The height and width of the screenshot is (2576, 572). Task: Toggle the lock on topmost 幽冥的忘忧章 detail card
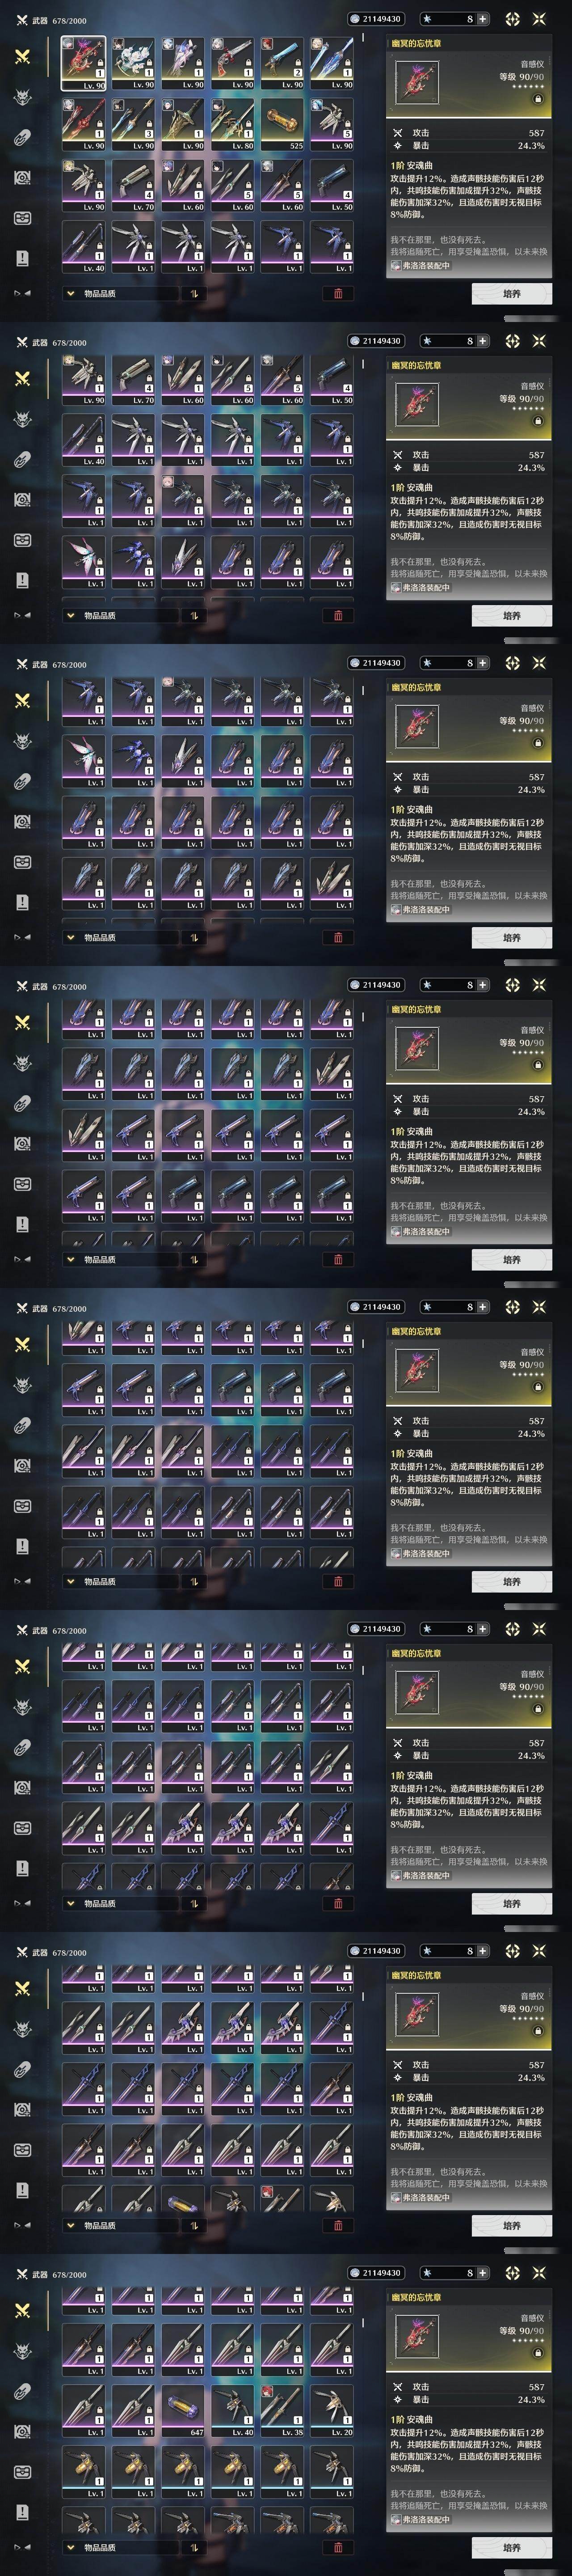[x=537, y=99]
